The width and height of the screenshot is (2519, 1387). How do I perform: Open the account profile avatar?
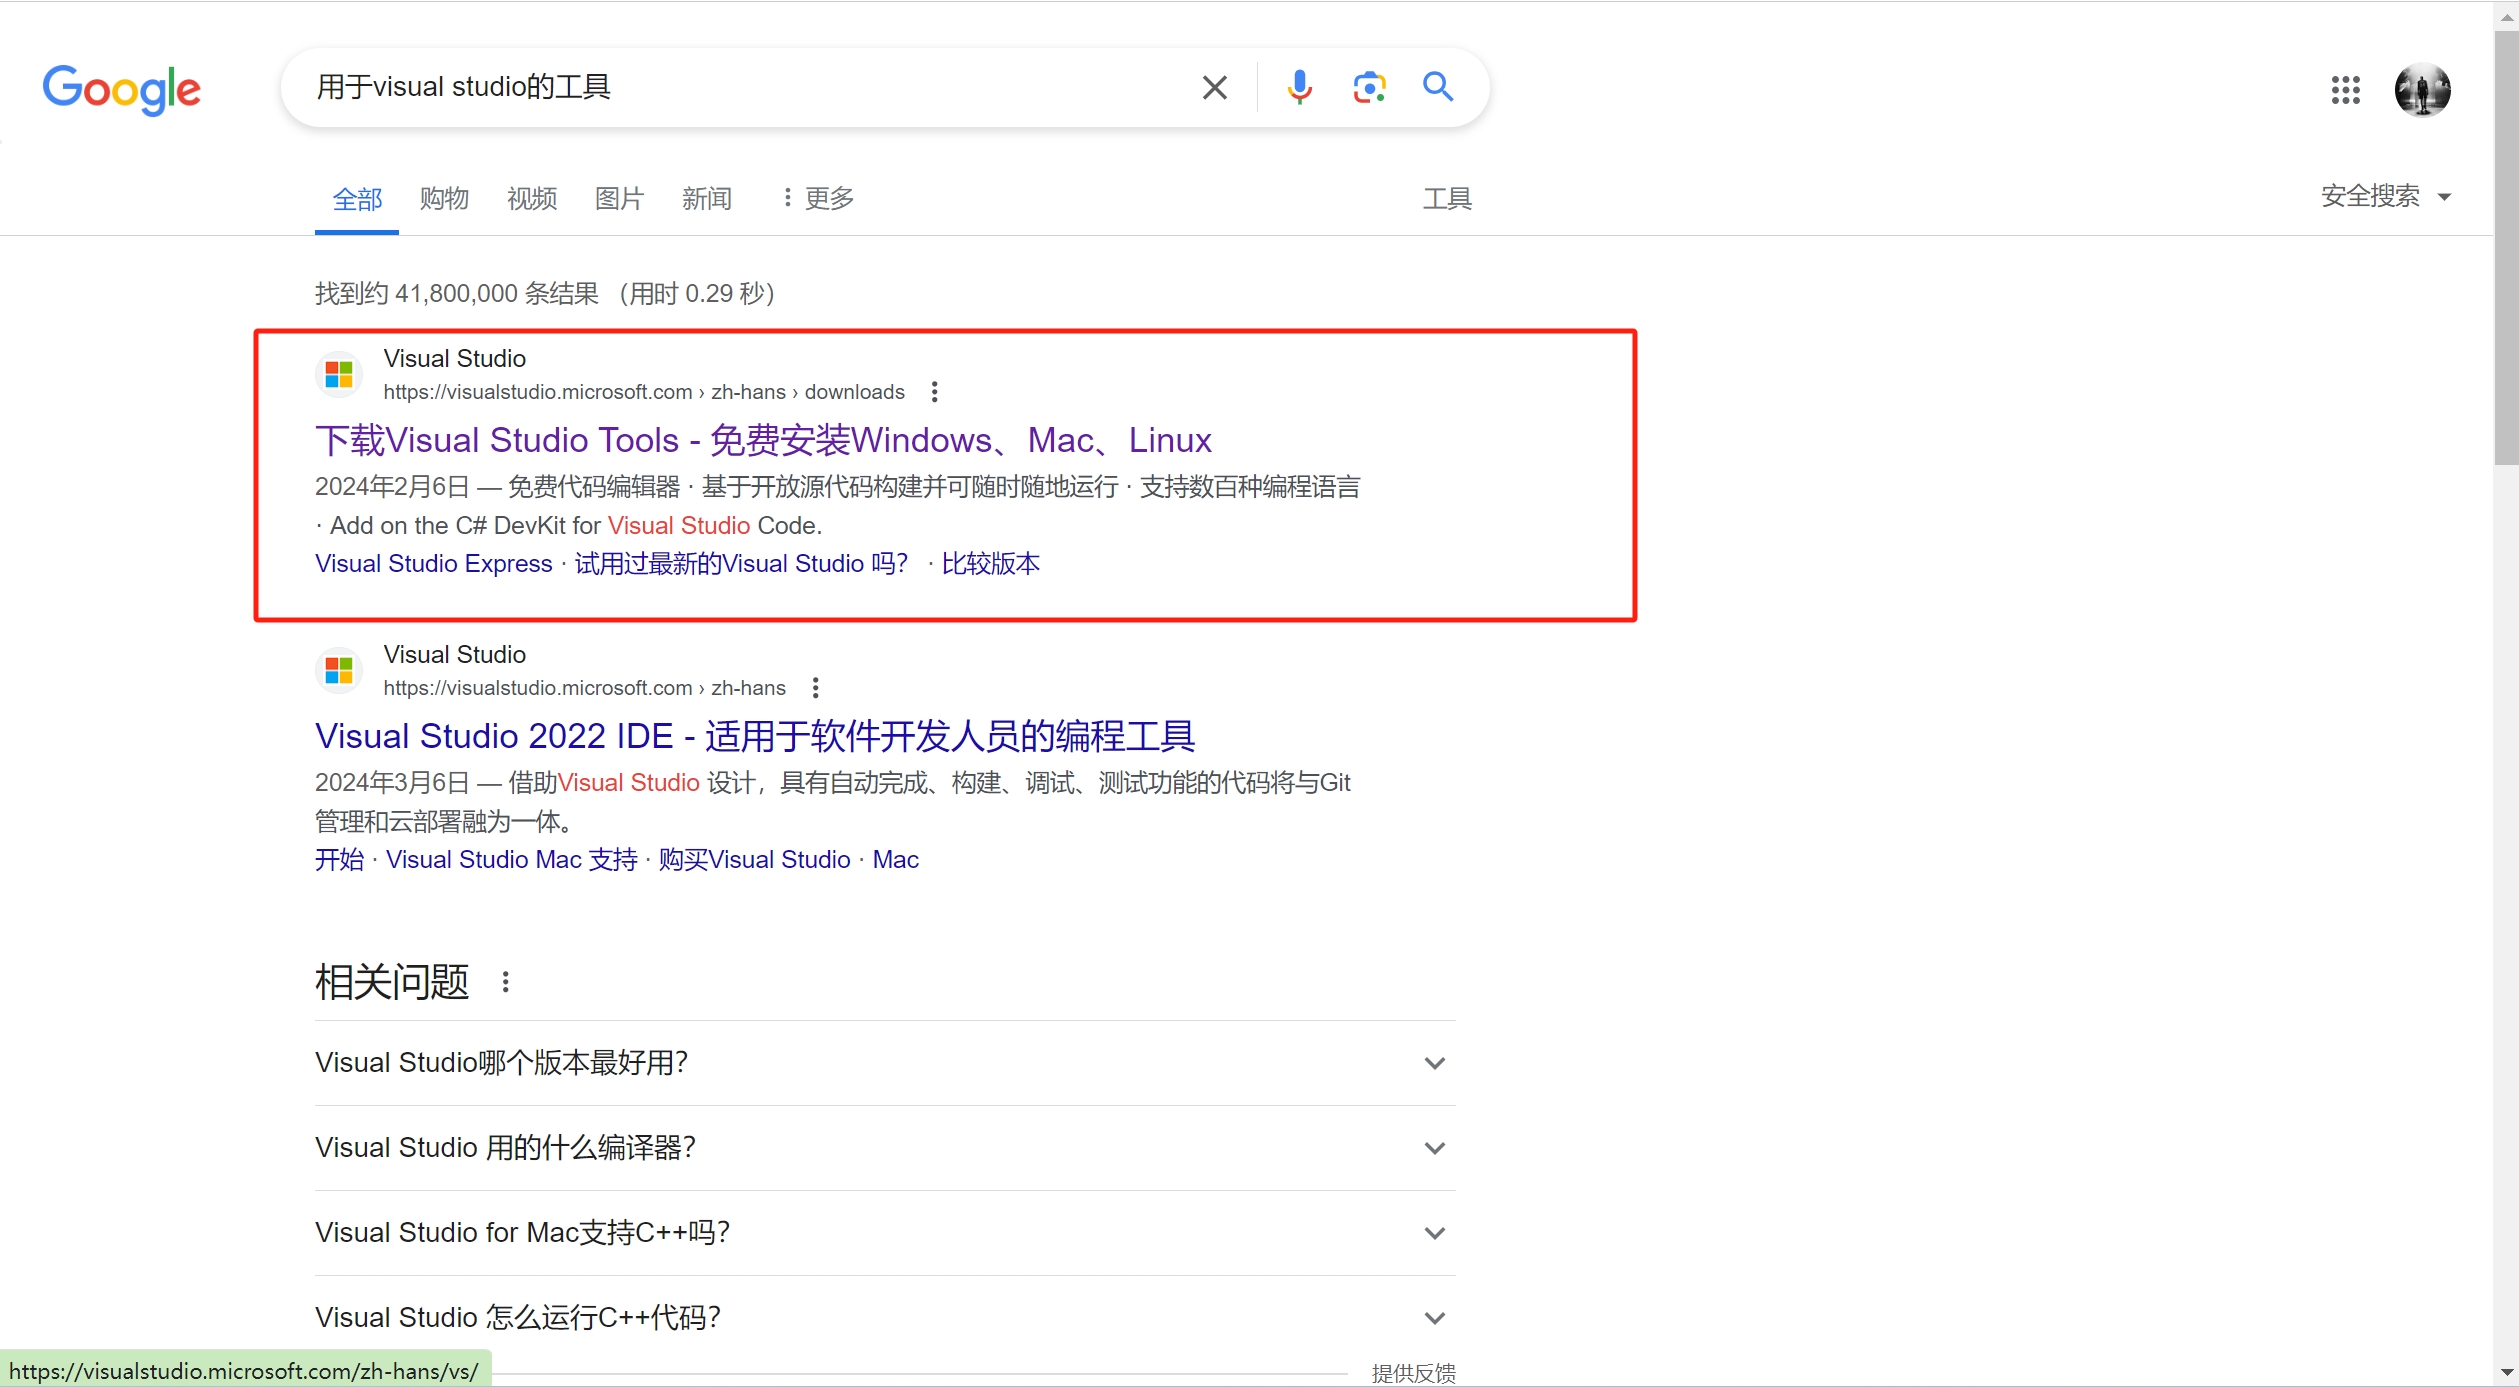click(2422, 90)
